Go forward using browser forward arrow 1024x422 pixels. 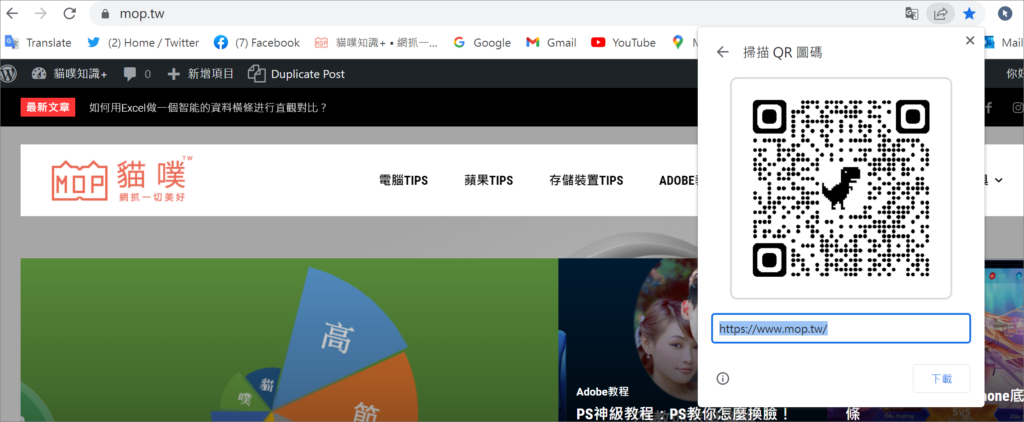[40, 14]
